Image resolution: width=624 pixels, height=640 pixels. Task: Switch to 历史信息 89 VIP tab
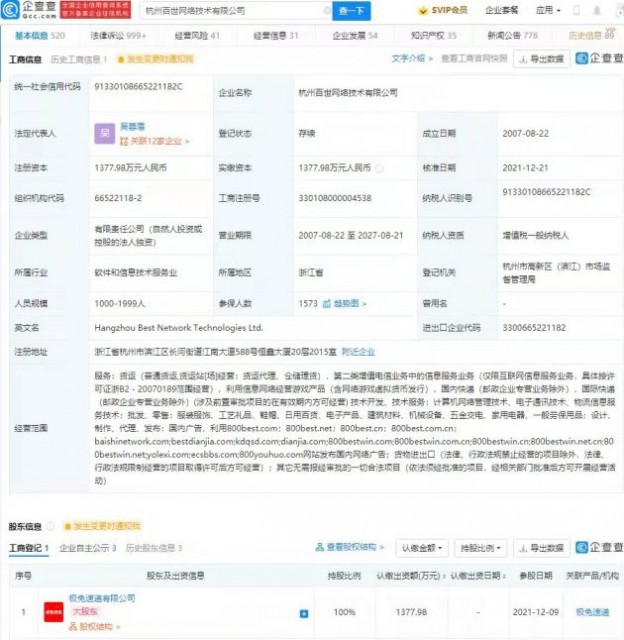coord(592,35)
